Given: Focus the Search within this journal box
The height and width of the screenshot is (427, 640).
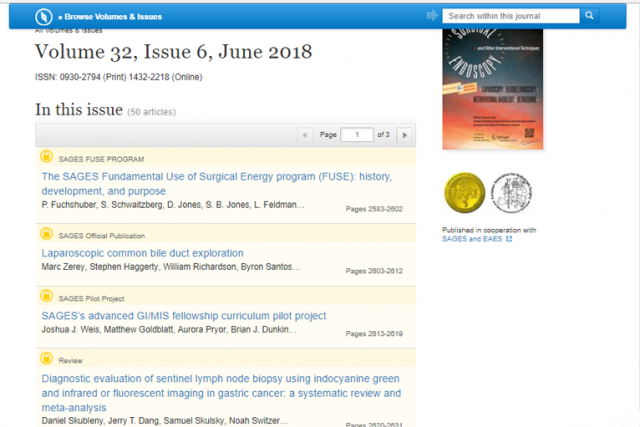Looking at the screenshot, I should coord(510,16).
